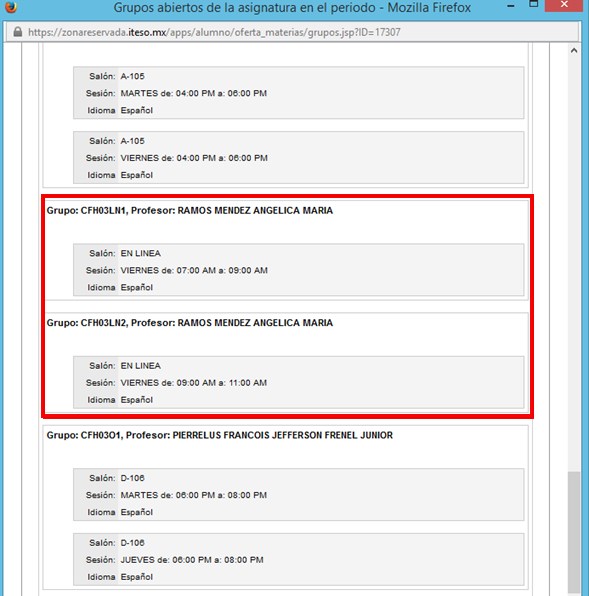
Task: Click the VIERNES 07:00 AM to 09:00 AM session
Action: [194, 270]
